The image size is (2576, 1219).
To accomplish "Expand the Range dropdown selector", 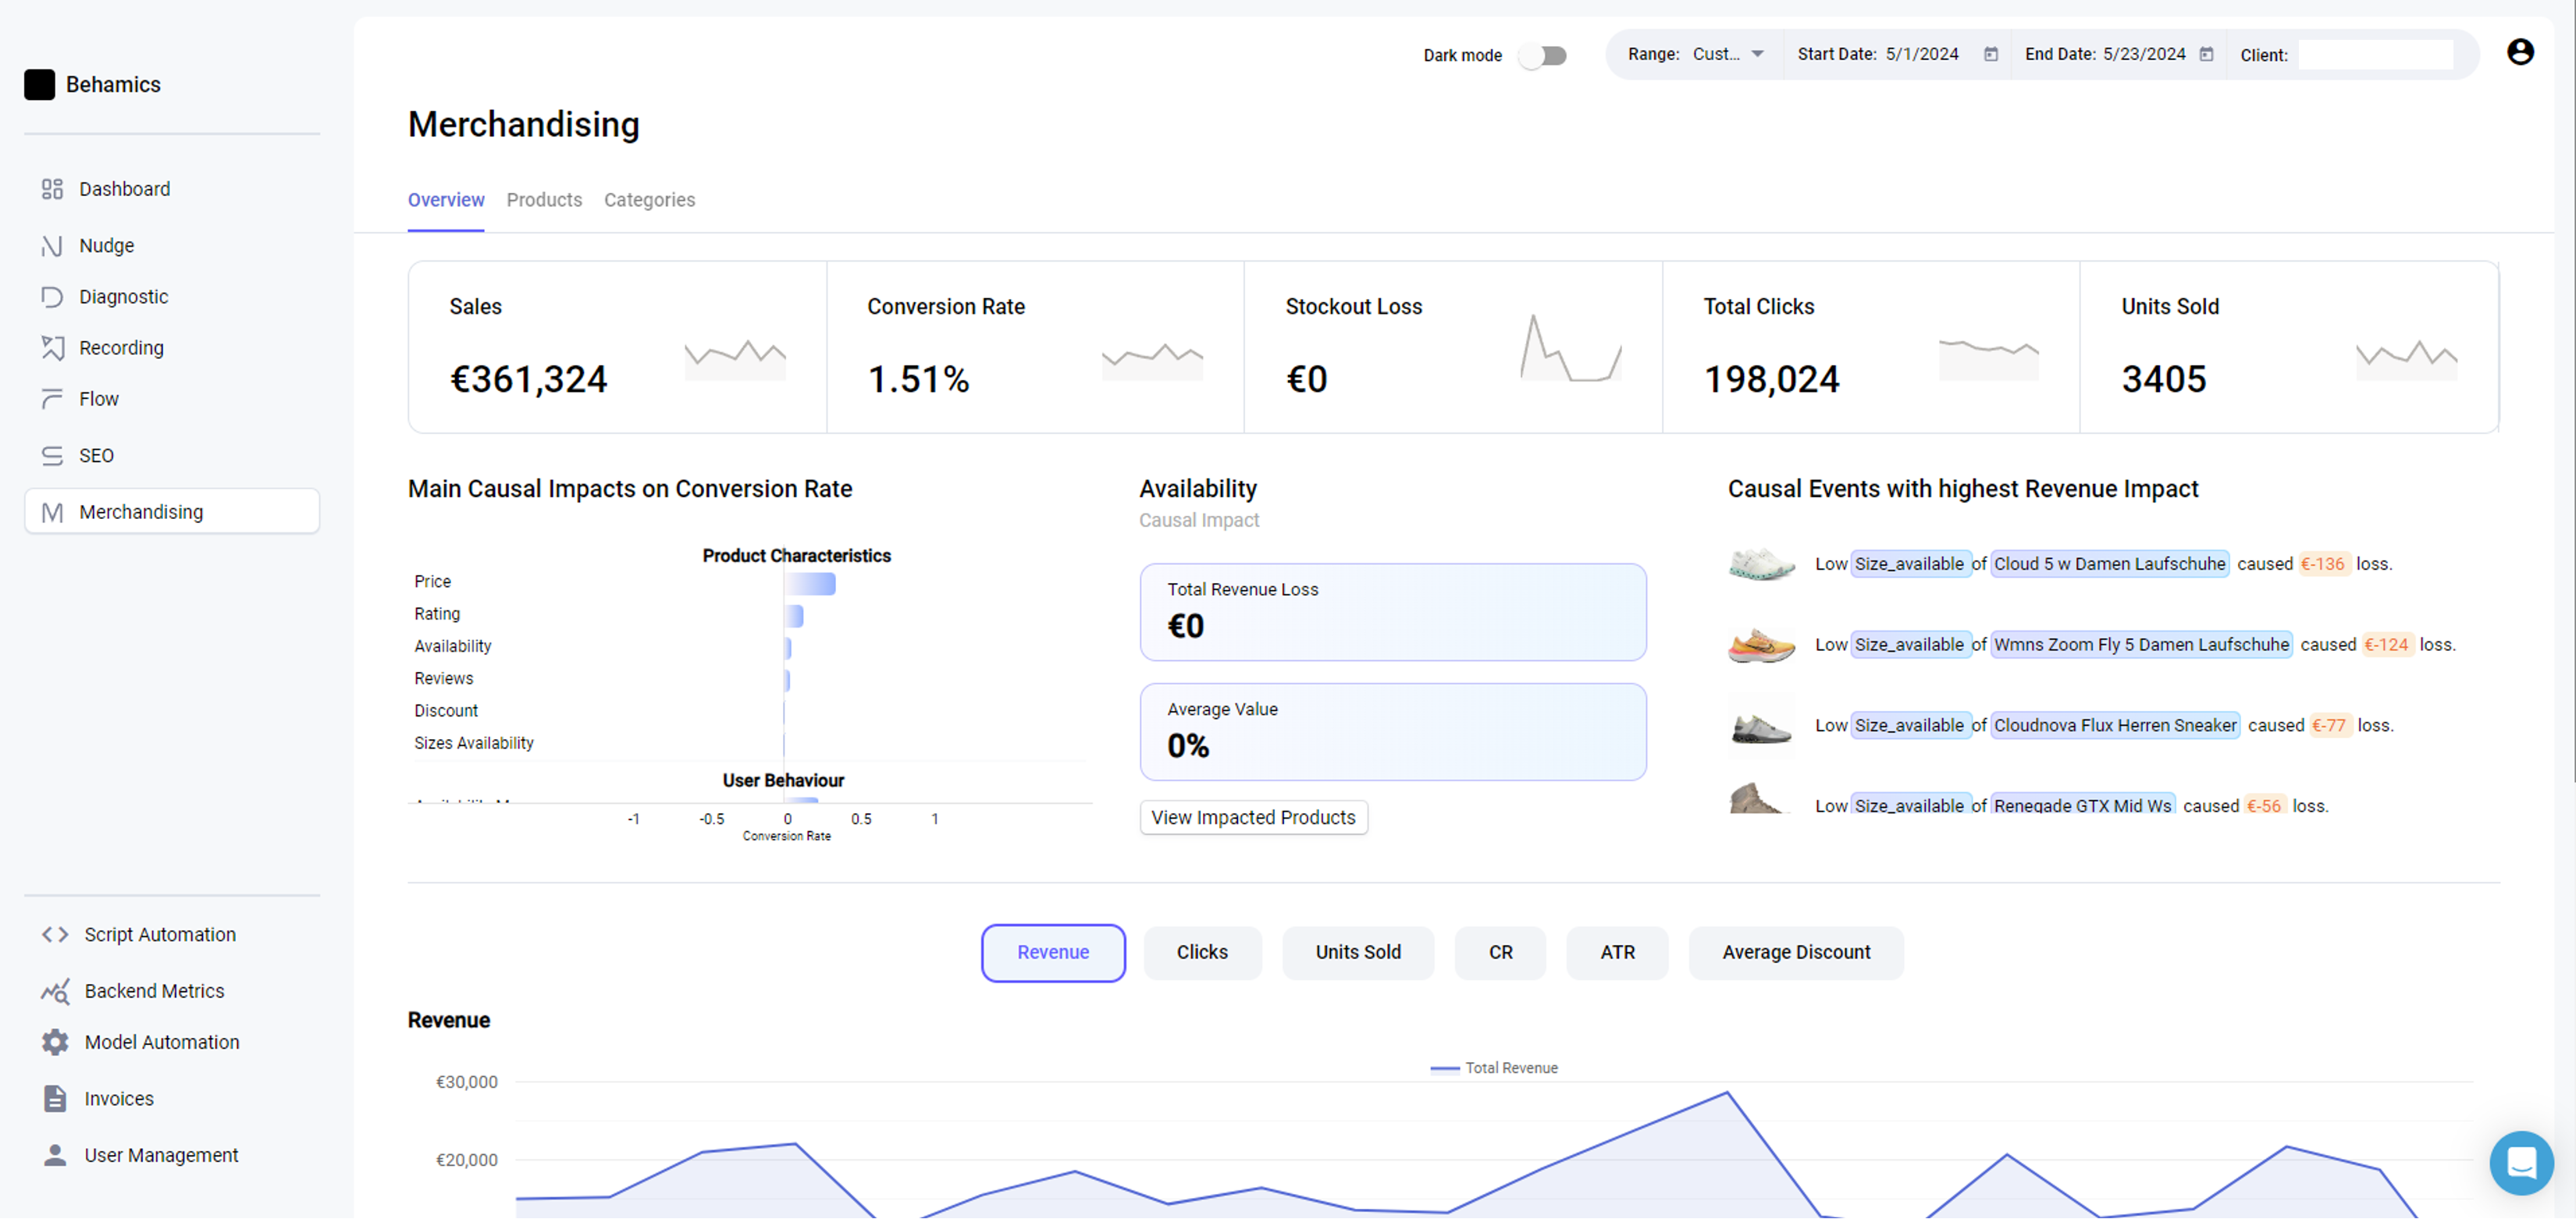I will click(x=1728, y=54).
